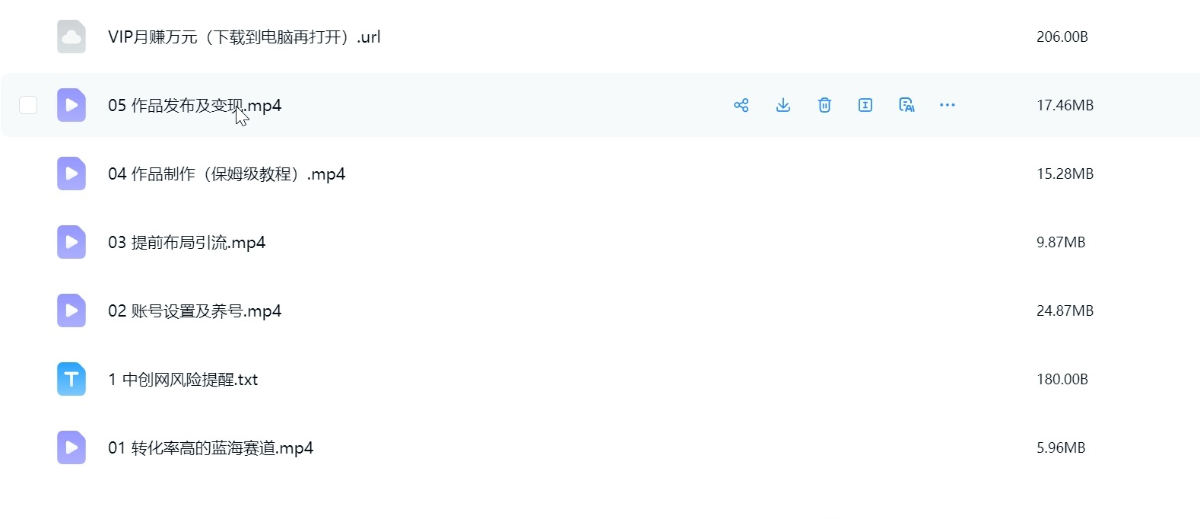Click the video icon of 04 作品制作
Viewport: 1200px width, 519px height.
pos(71,174)
